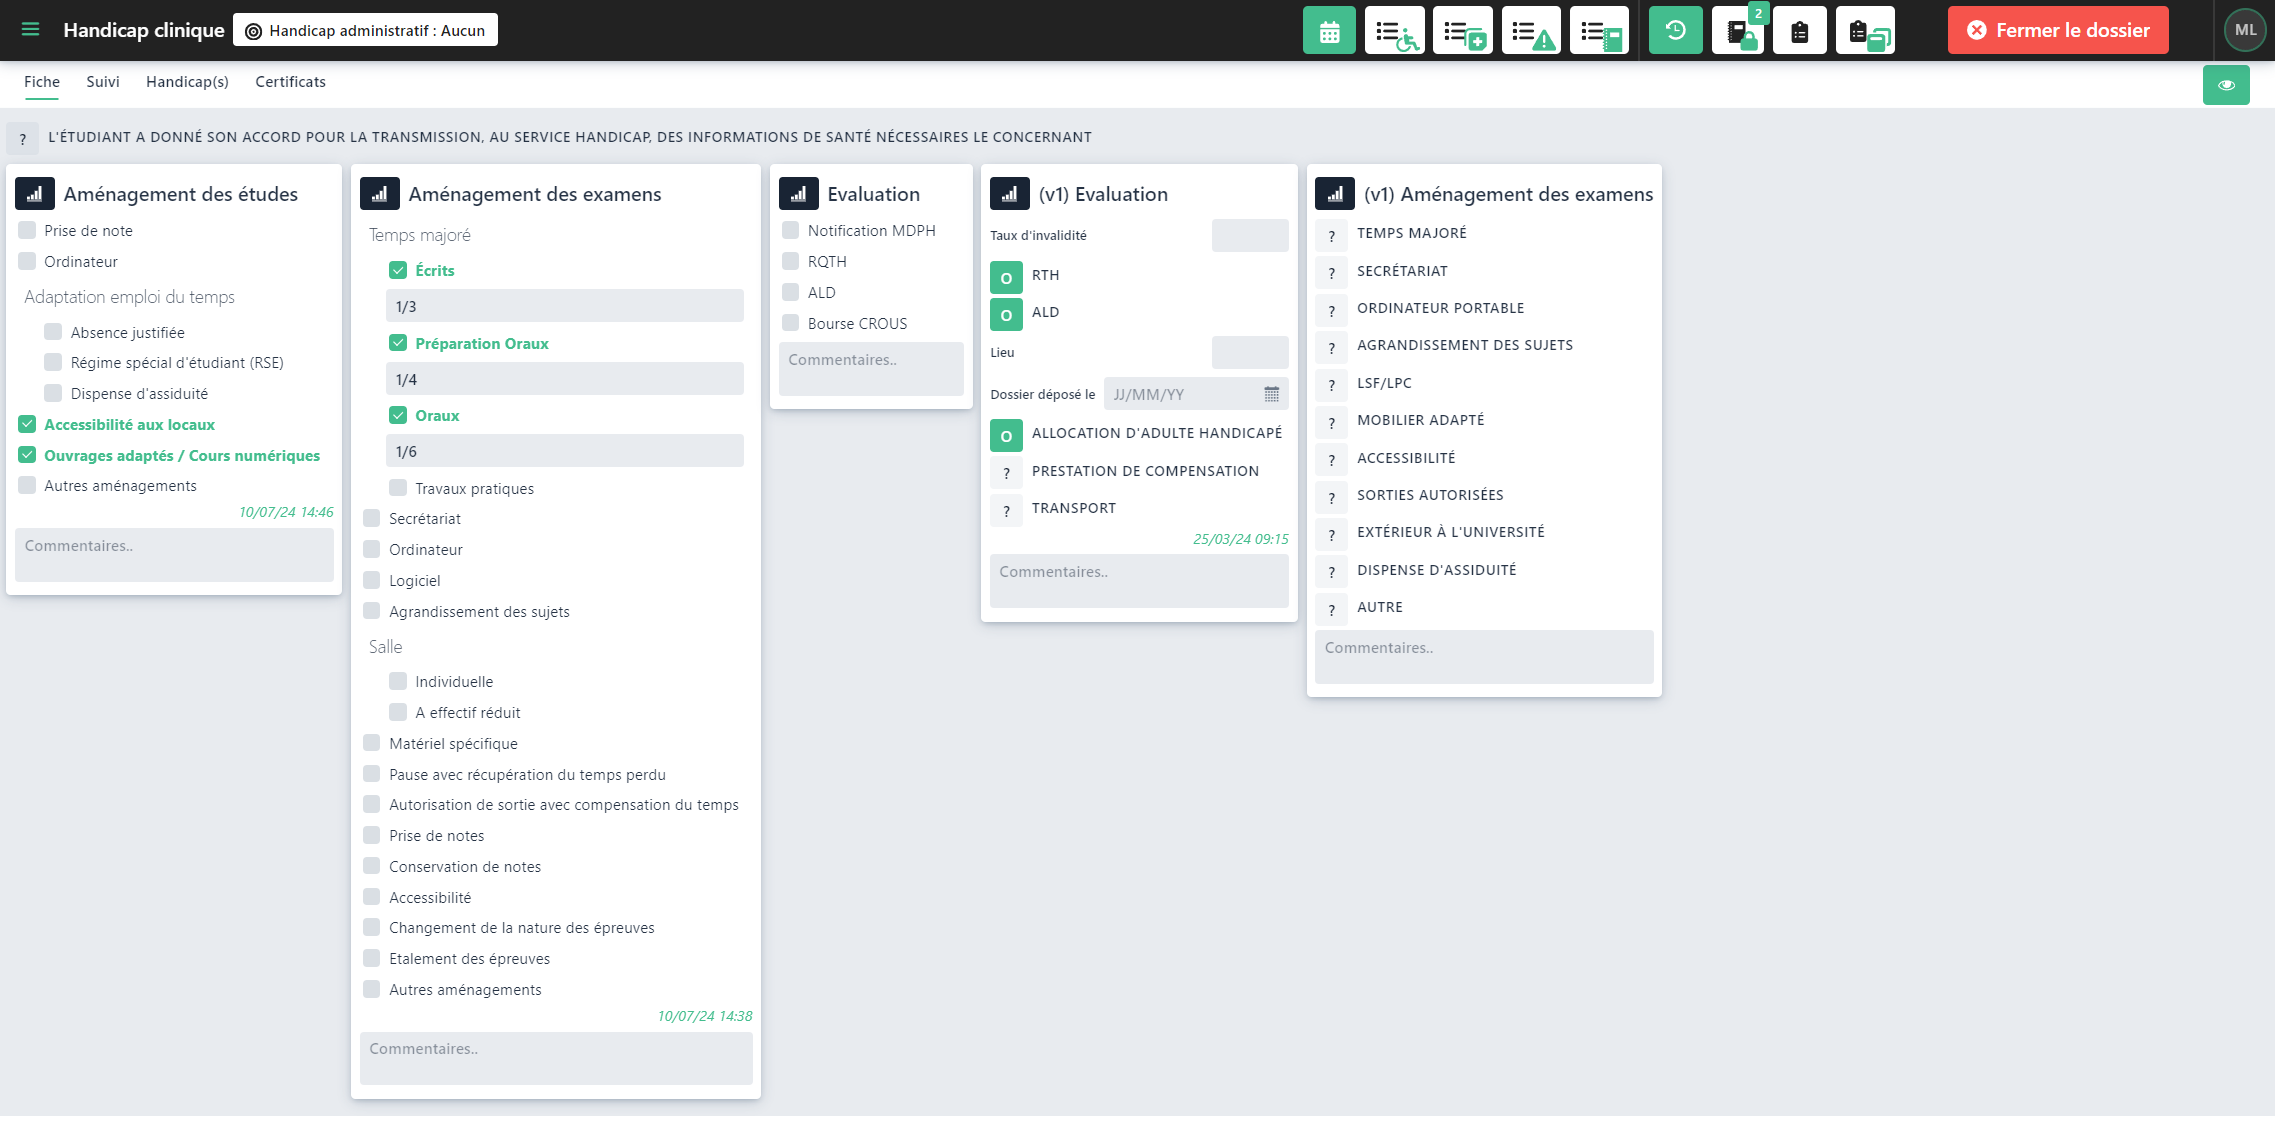2275x1132 pixels.
Task: Click the list with wheelchair icon
Action: pyautogui.click(x=1394, y=31)
